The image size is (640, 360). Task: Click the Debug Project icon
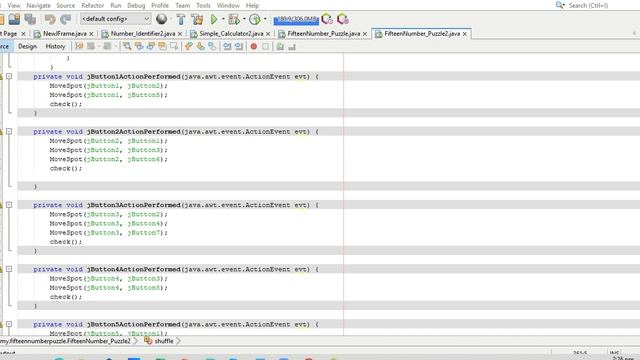point(234,19)
